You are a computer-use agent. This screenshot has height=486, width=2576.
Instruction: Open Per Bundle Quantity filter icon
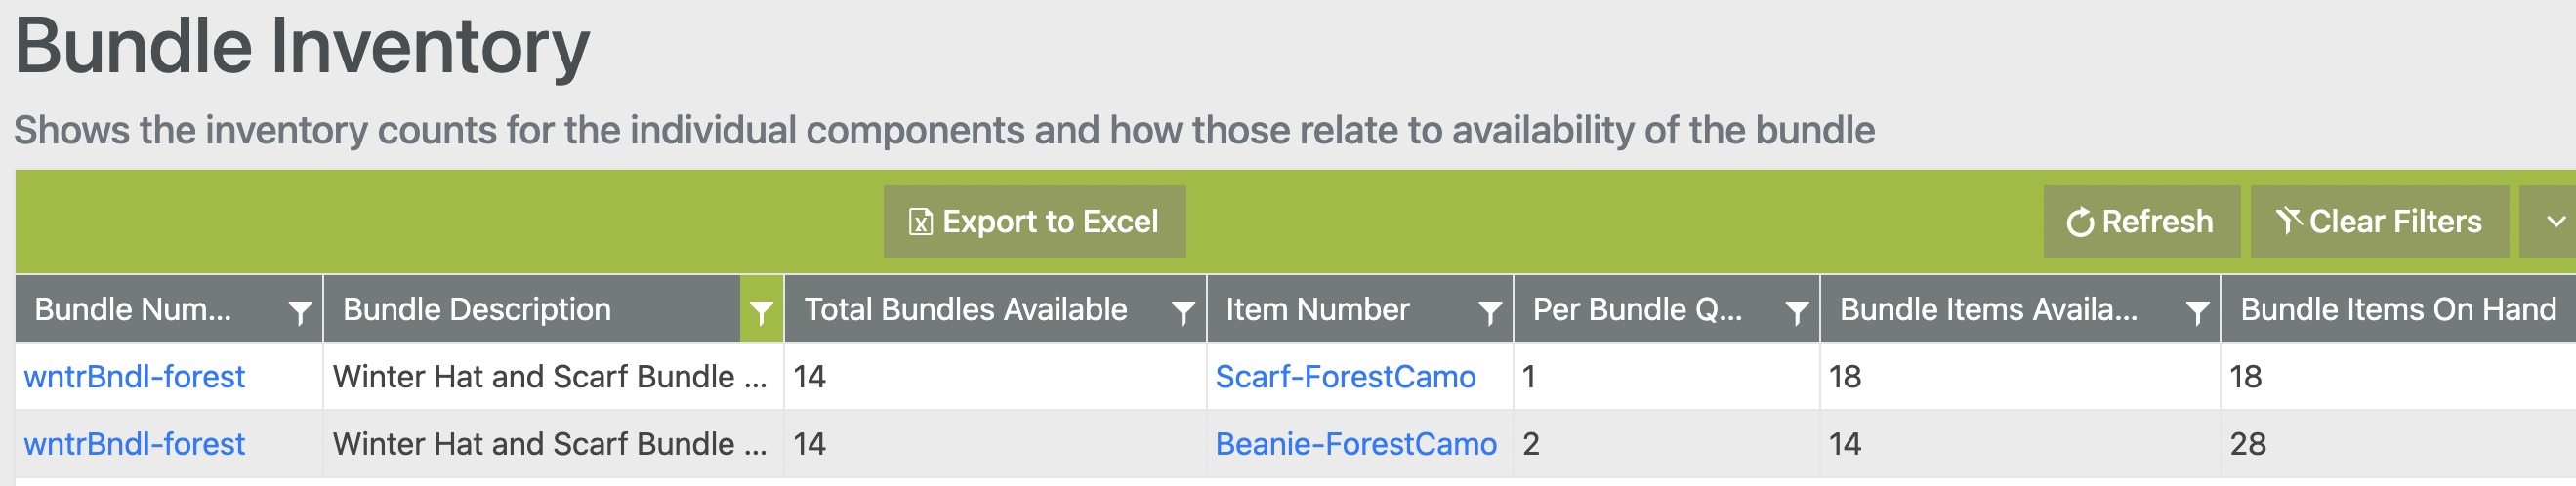1796,312
